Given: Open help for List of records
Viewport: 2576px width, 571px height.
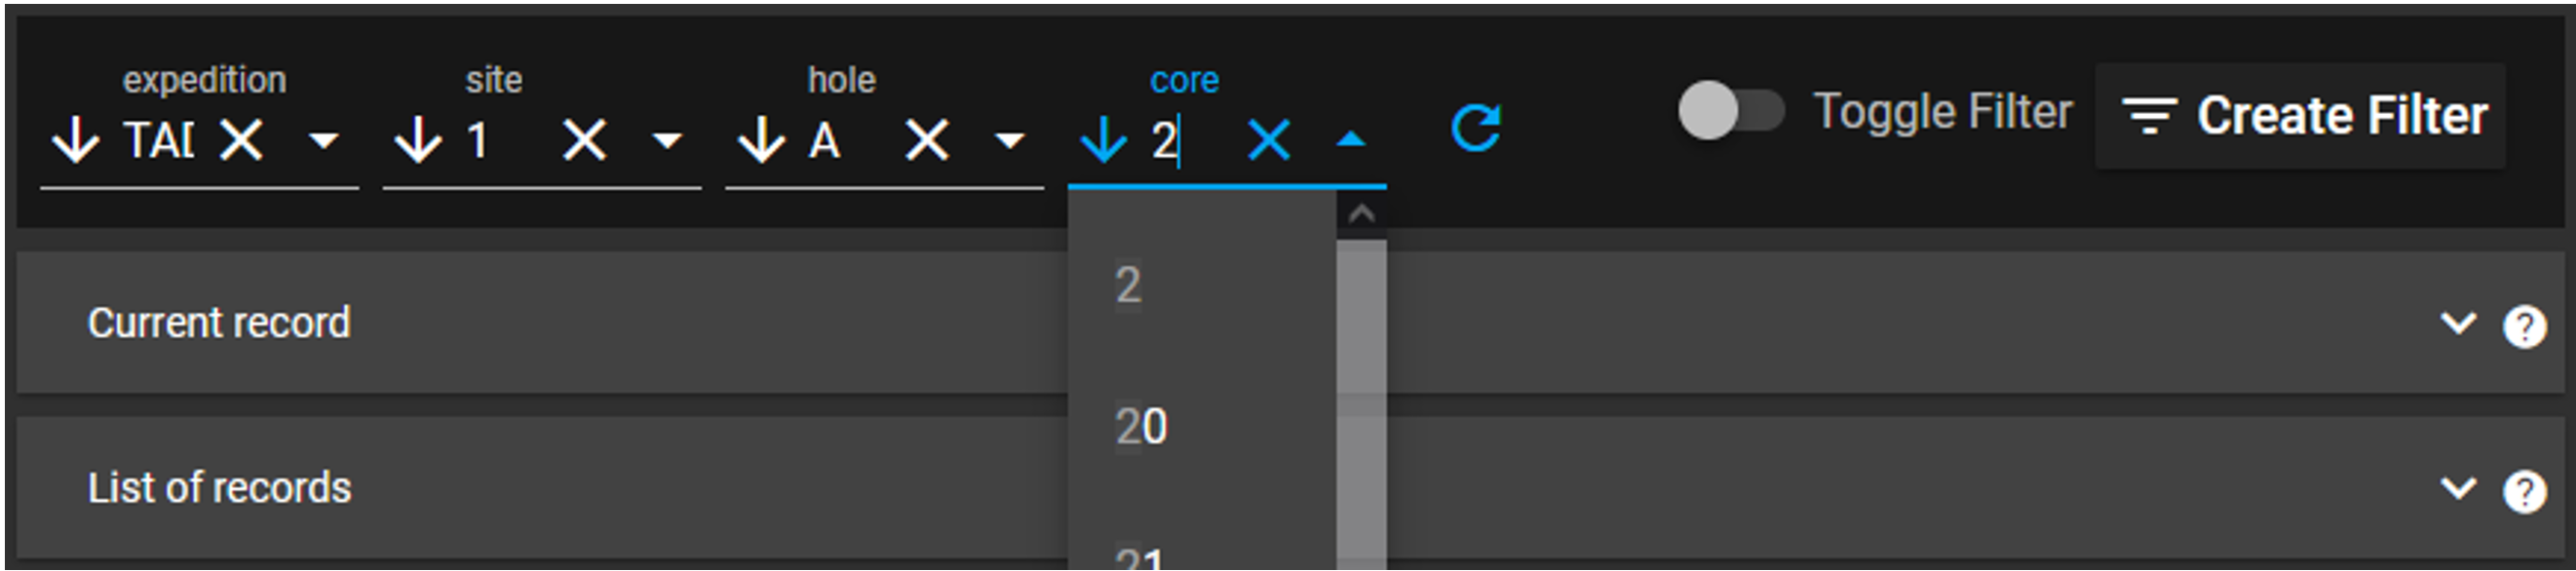Looking at the screenshot, I should 2524,491.
